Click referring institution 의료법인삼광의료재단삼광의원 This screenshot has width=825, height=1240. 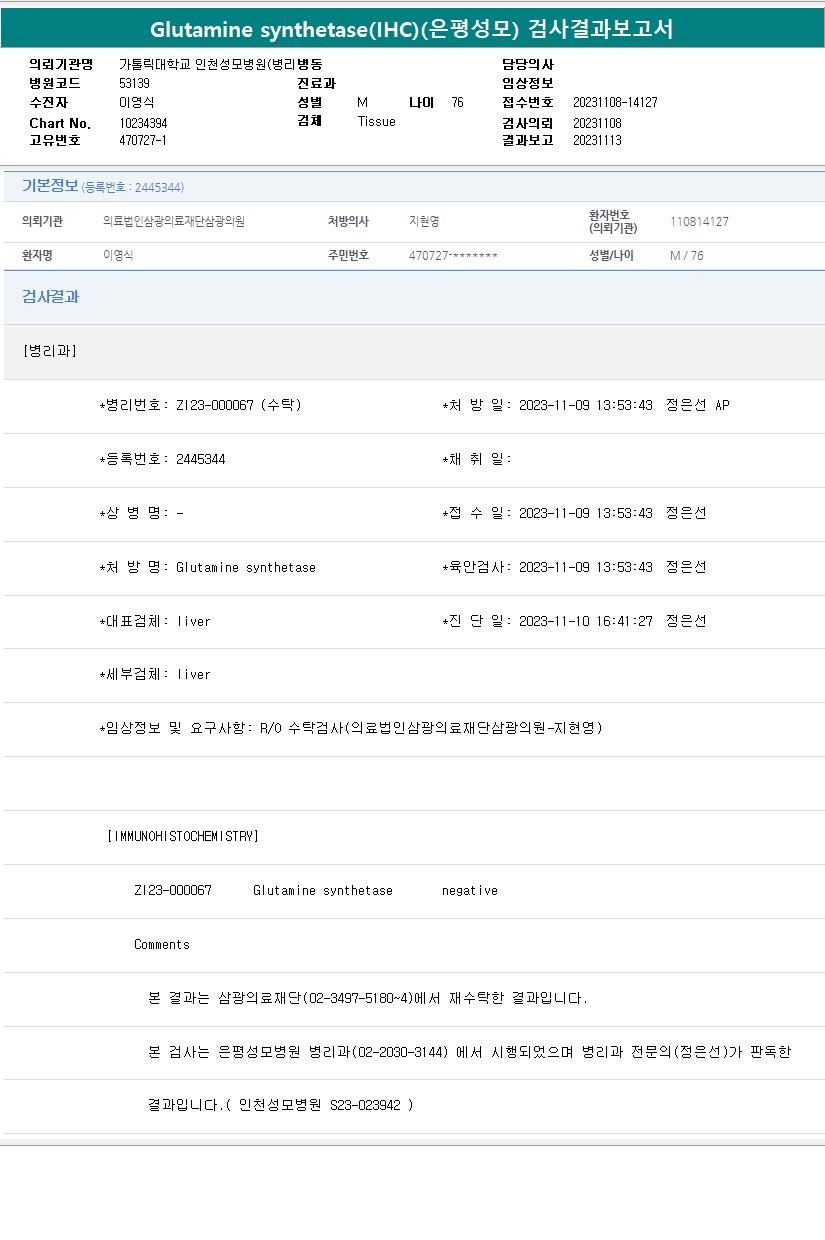click(x=174, y=221)
